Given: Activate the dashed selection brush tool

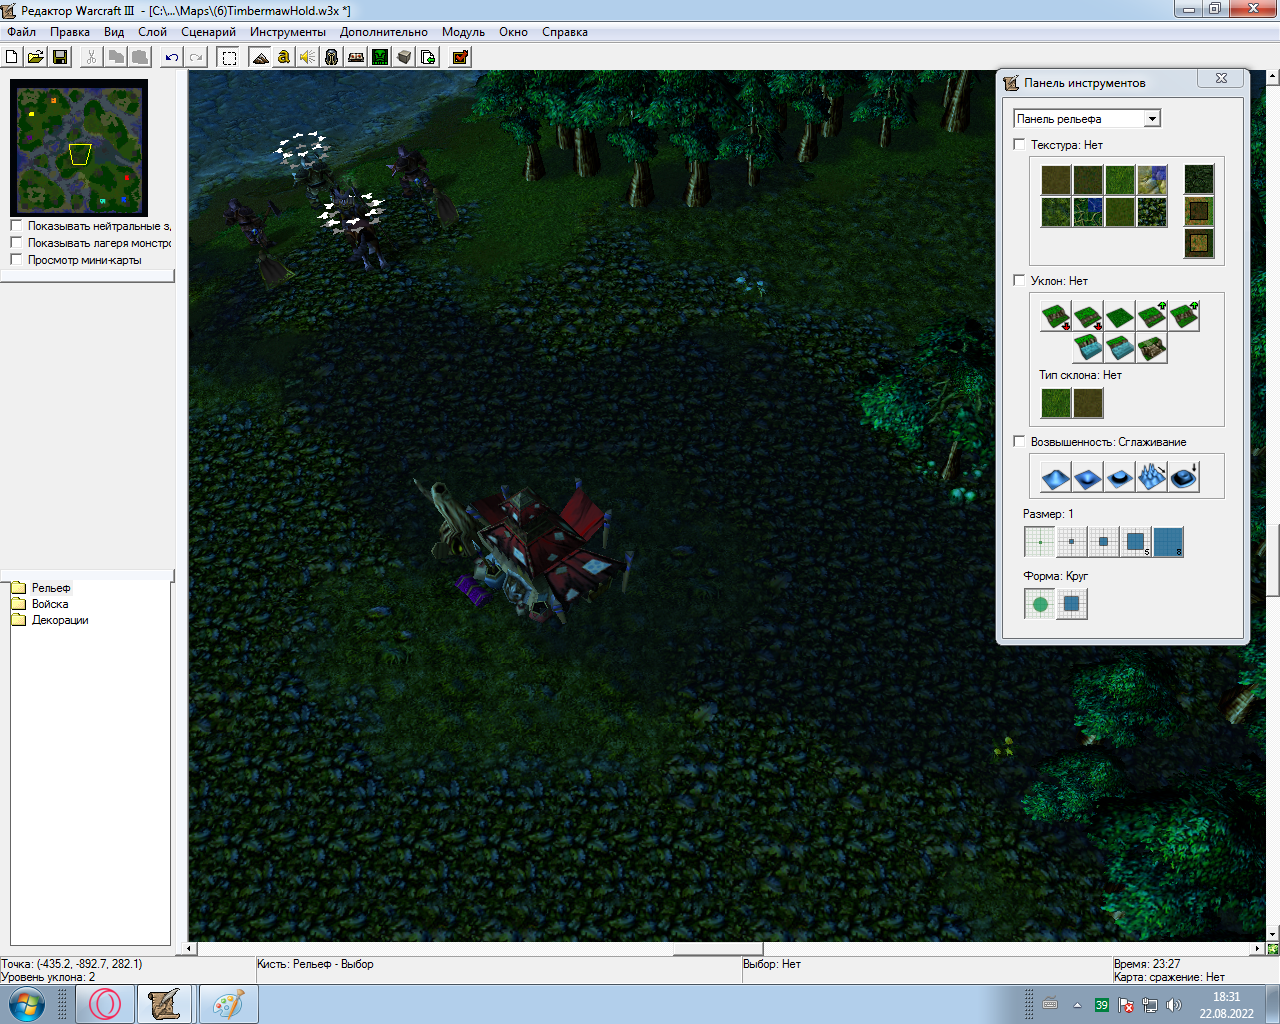Looking at the screenshot, I should click(x=229, y=57).
